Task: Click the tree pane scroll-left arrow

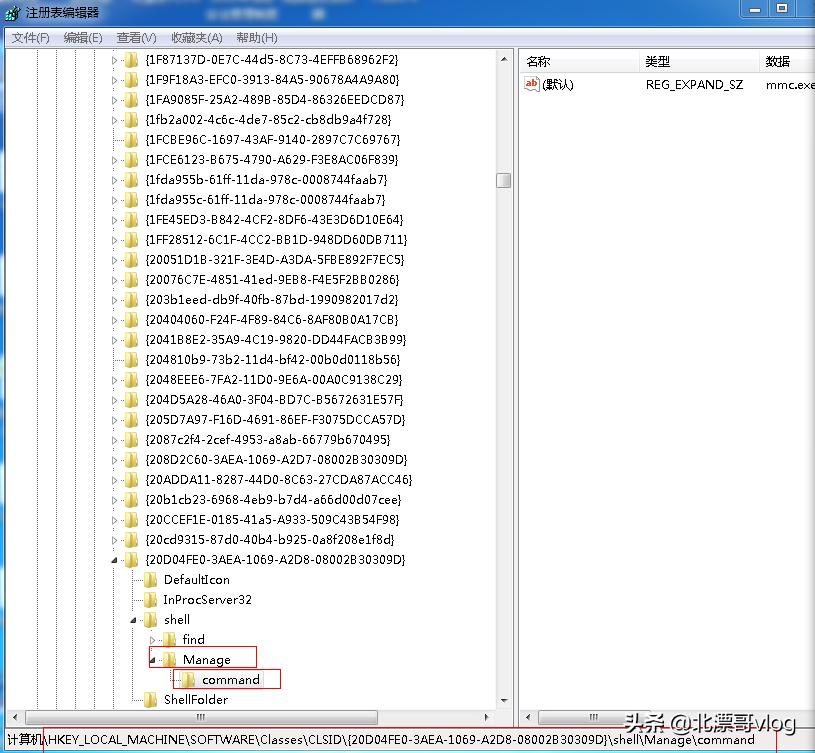Action: 15,718
